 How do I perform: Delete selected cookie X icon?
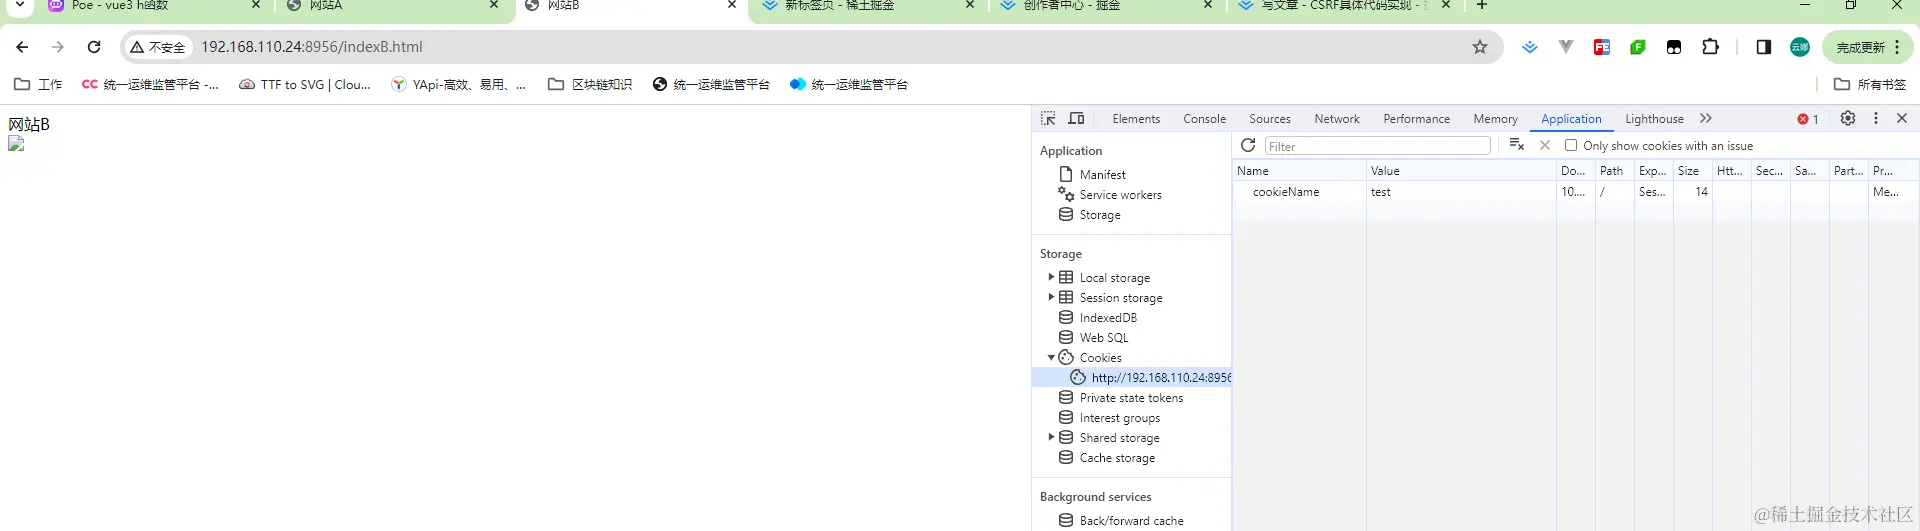[x=1545, y=145]
